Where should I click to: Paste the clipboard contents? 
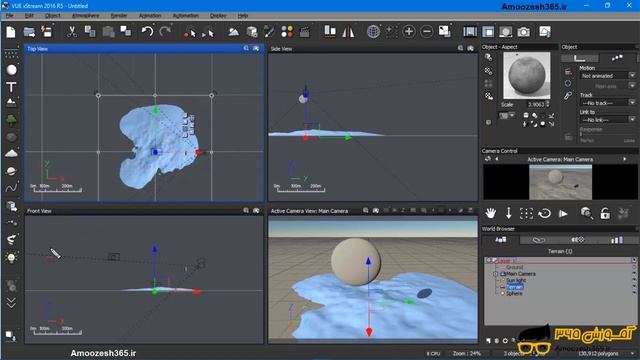(x=108, y=32)
